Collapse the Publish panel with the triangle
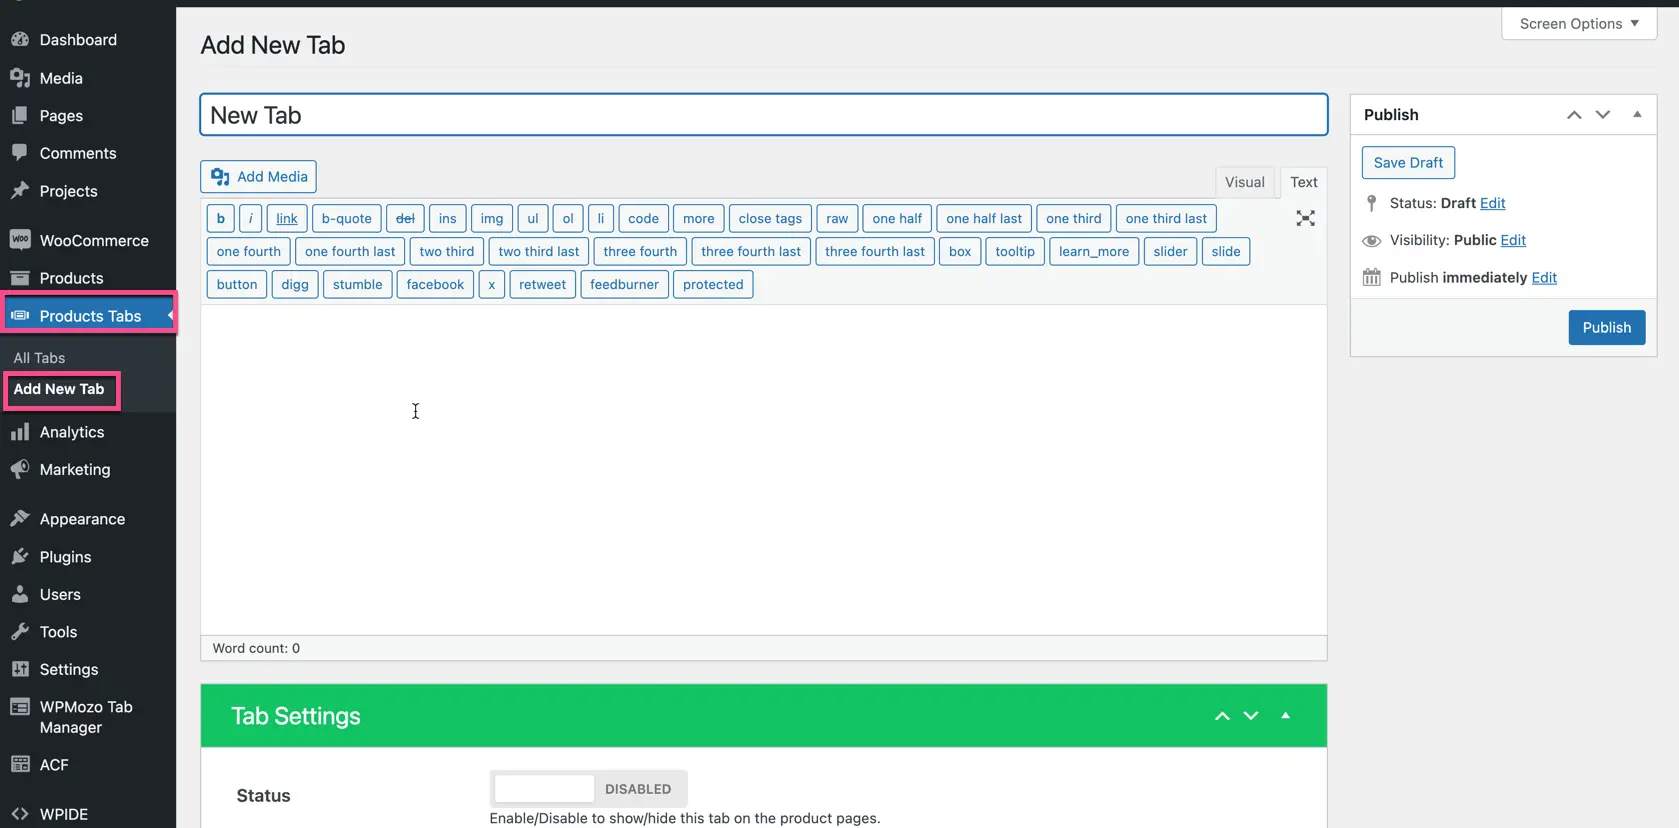 pyautogui.click(x=1637, y=115)
